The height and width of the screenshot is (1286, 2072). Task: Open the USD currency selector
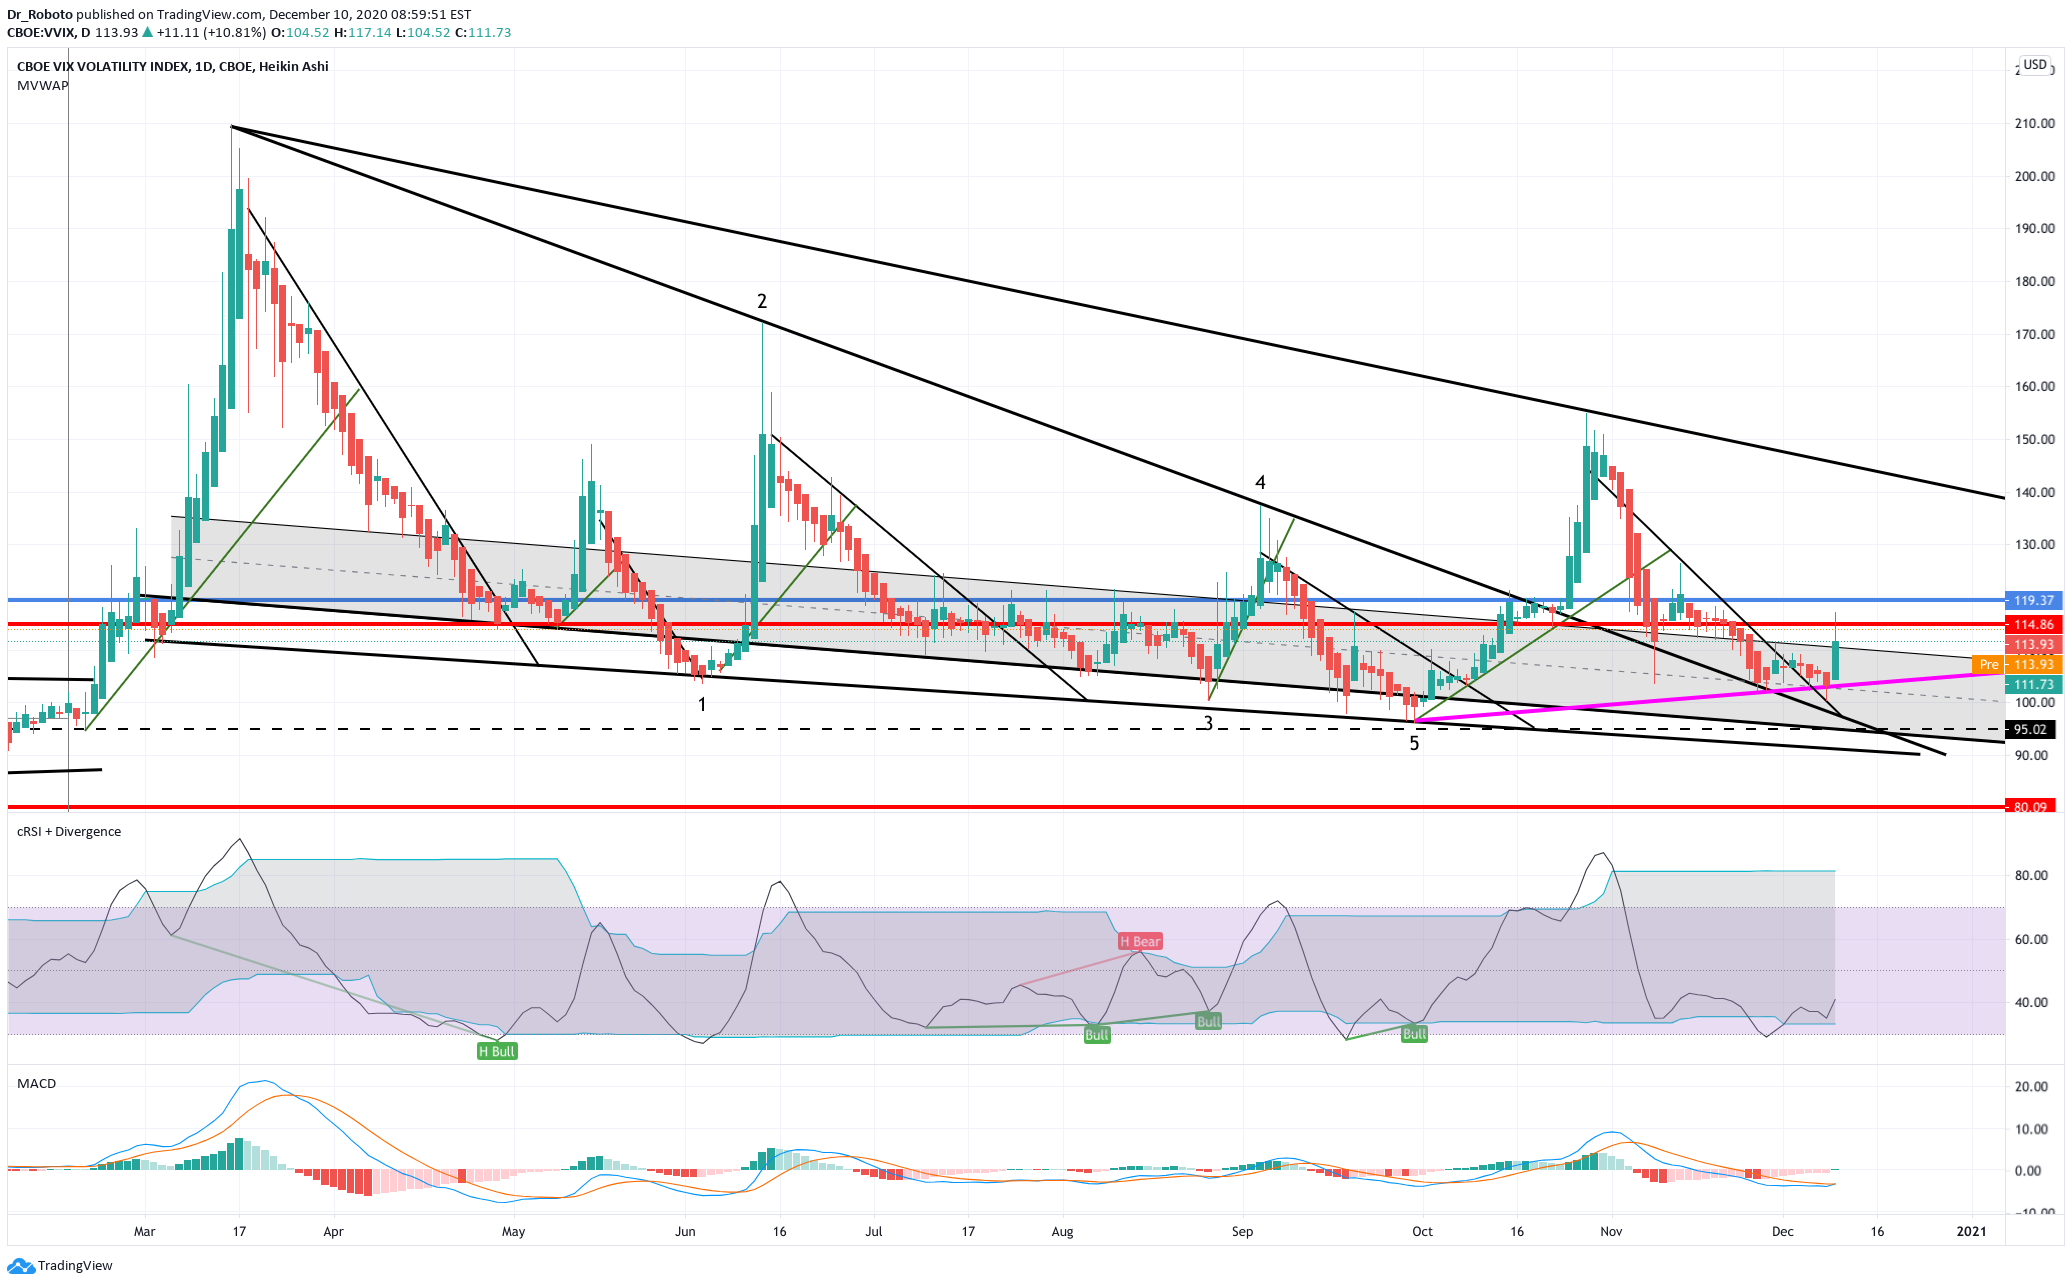click(2035, 65)
